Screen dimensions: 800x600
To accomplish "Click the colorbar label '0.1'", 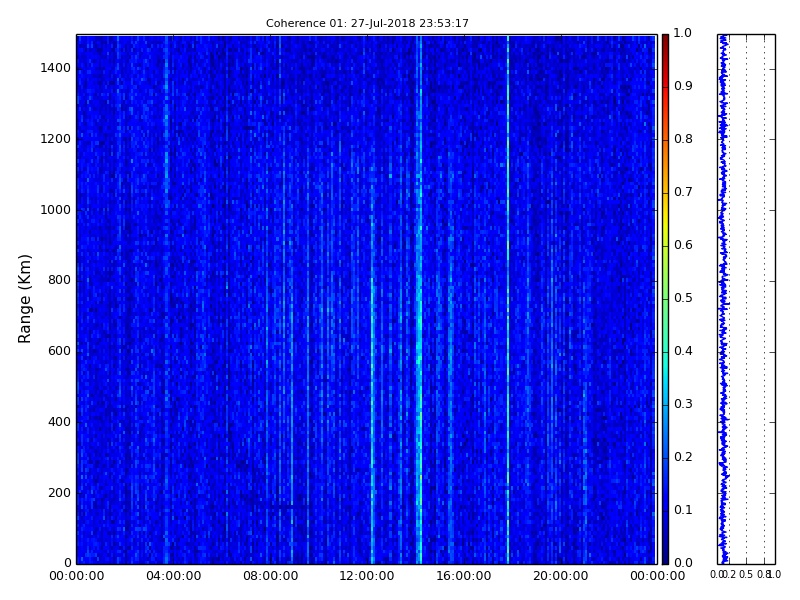I will [x=683, y=510].
